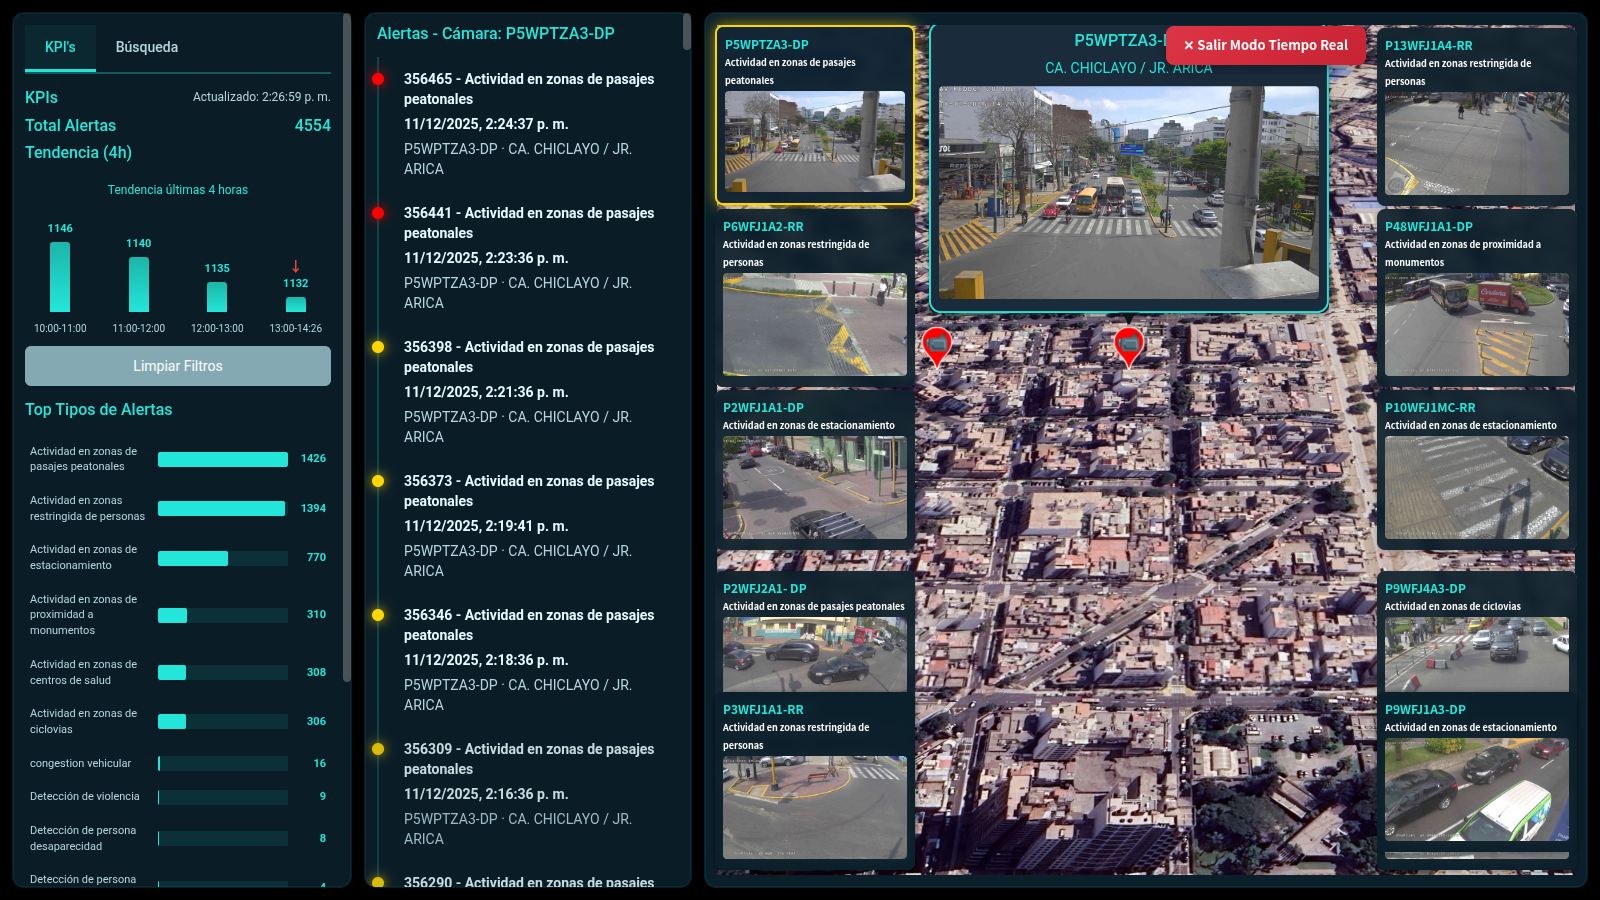Open the P6WFJ1A2-RR camera thumbnail
The width and height of the screenshot is (1600, 900).
point(814,324)
